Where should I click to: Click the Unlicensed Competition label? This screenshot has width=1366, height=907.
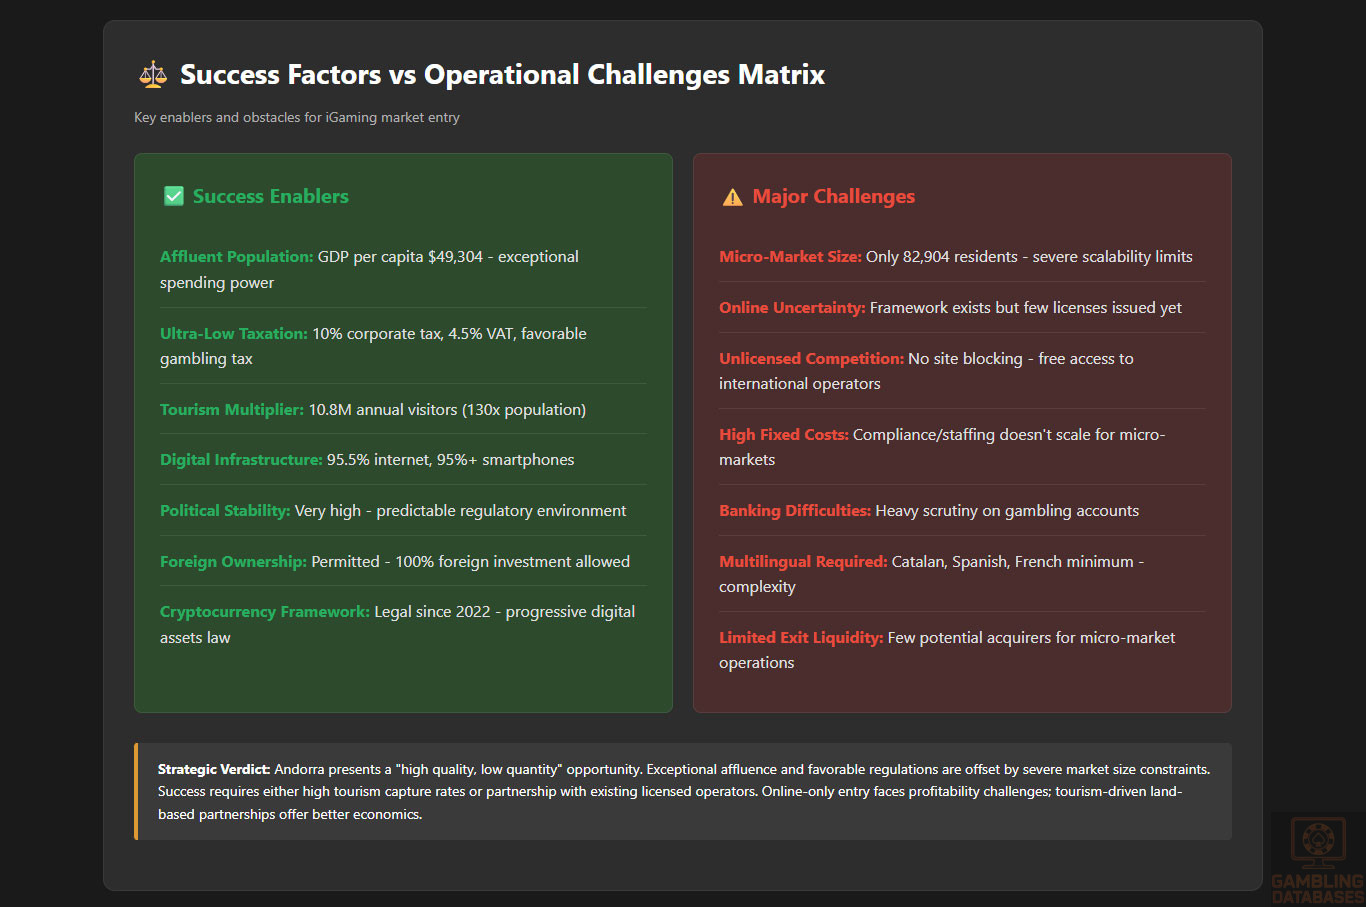811,359
